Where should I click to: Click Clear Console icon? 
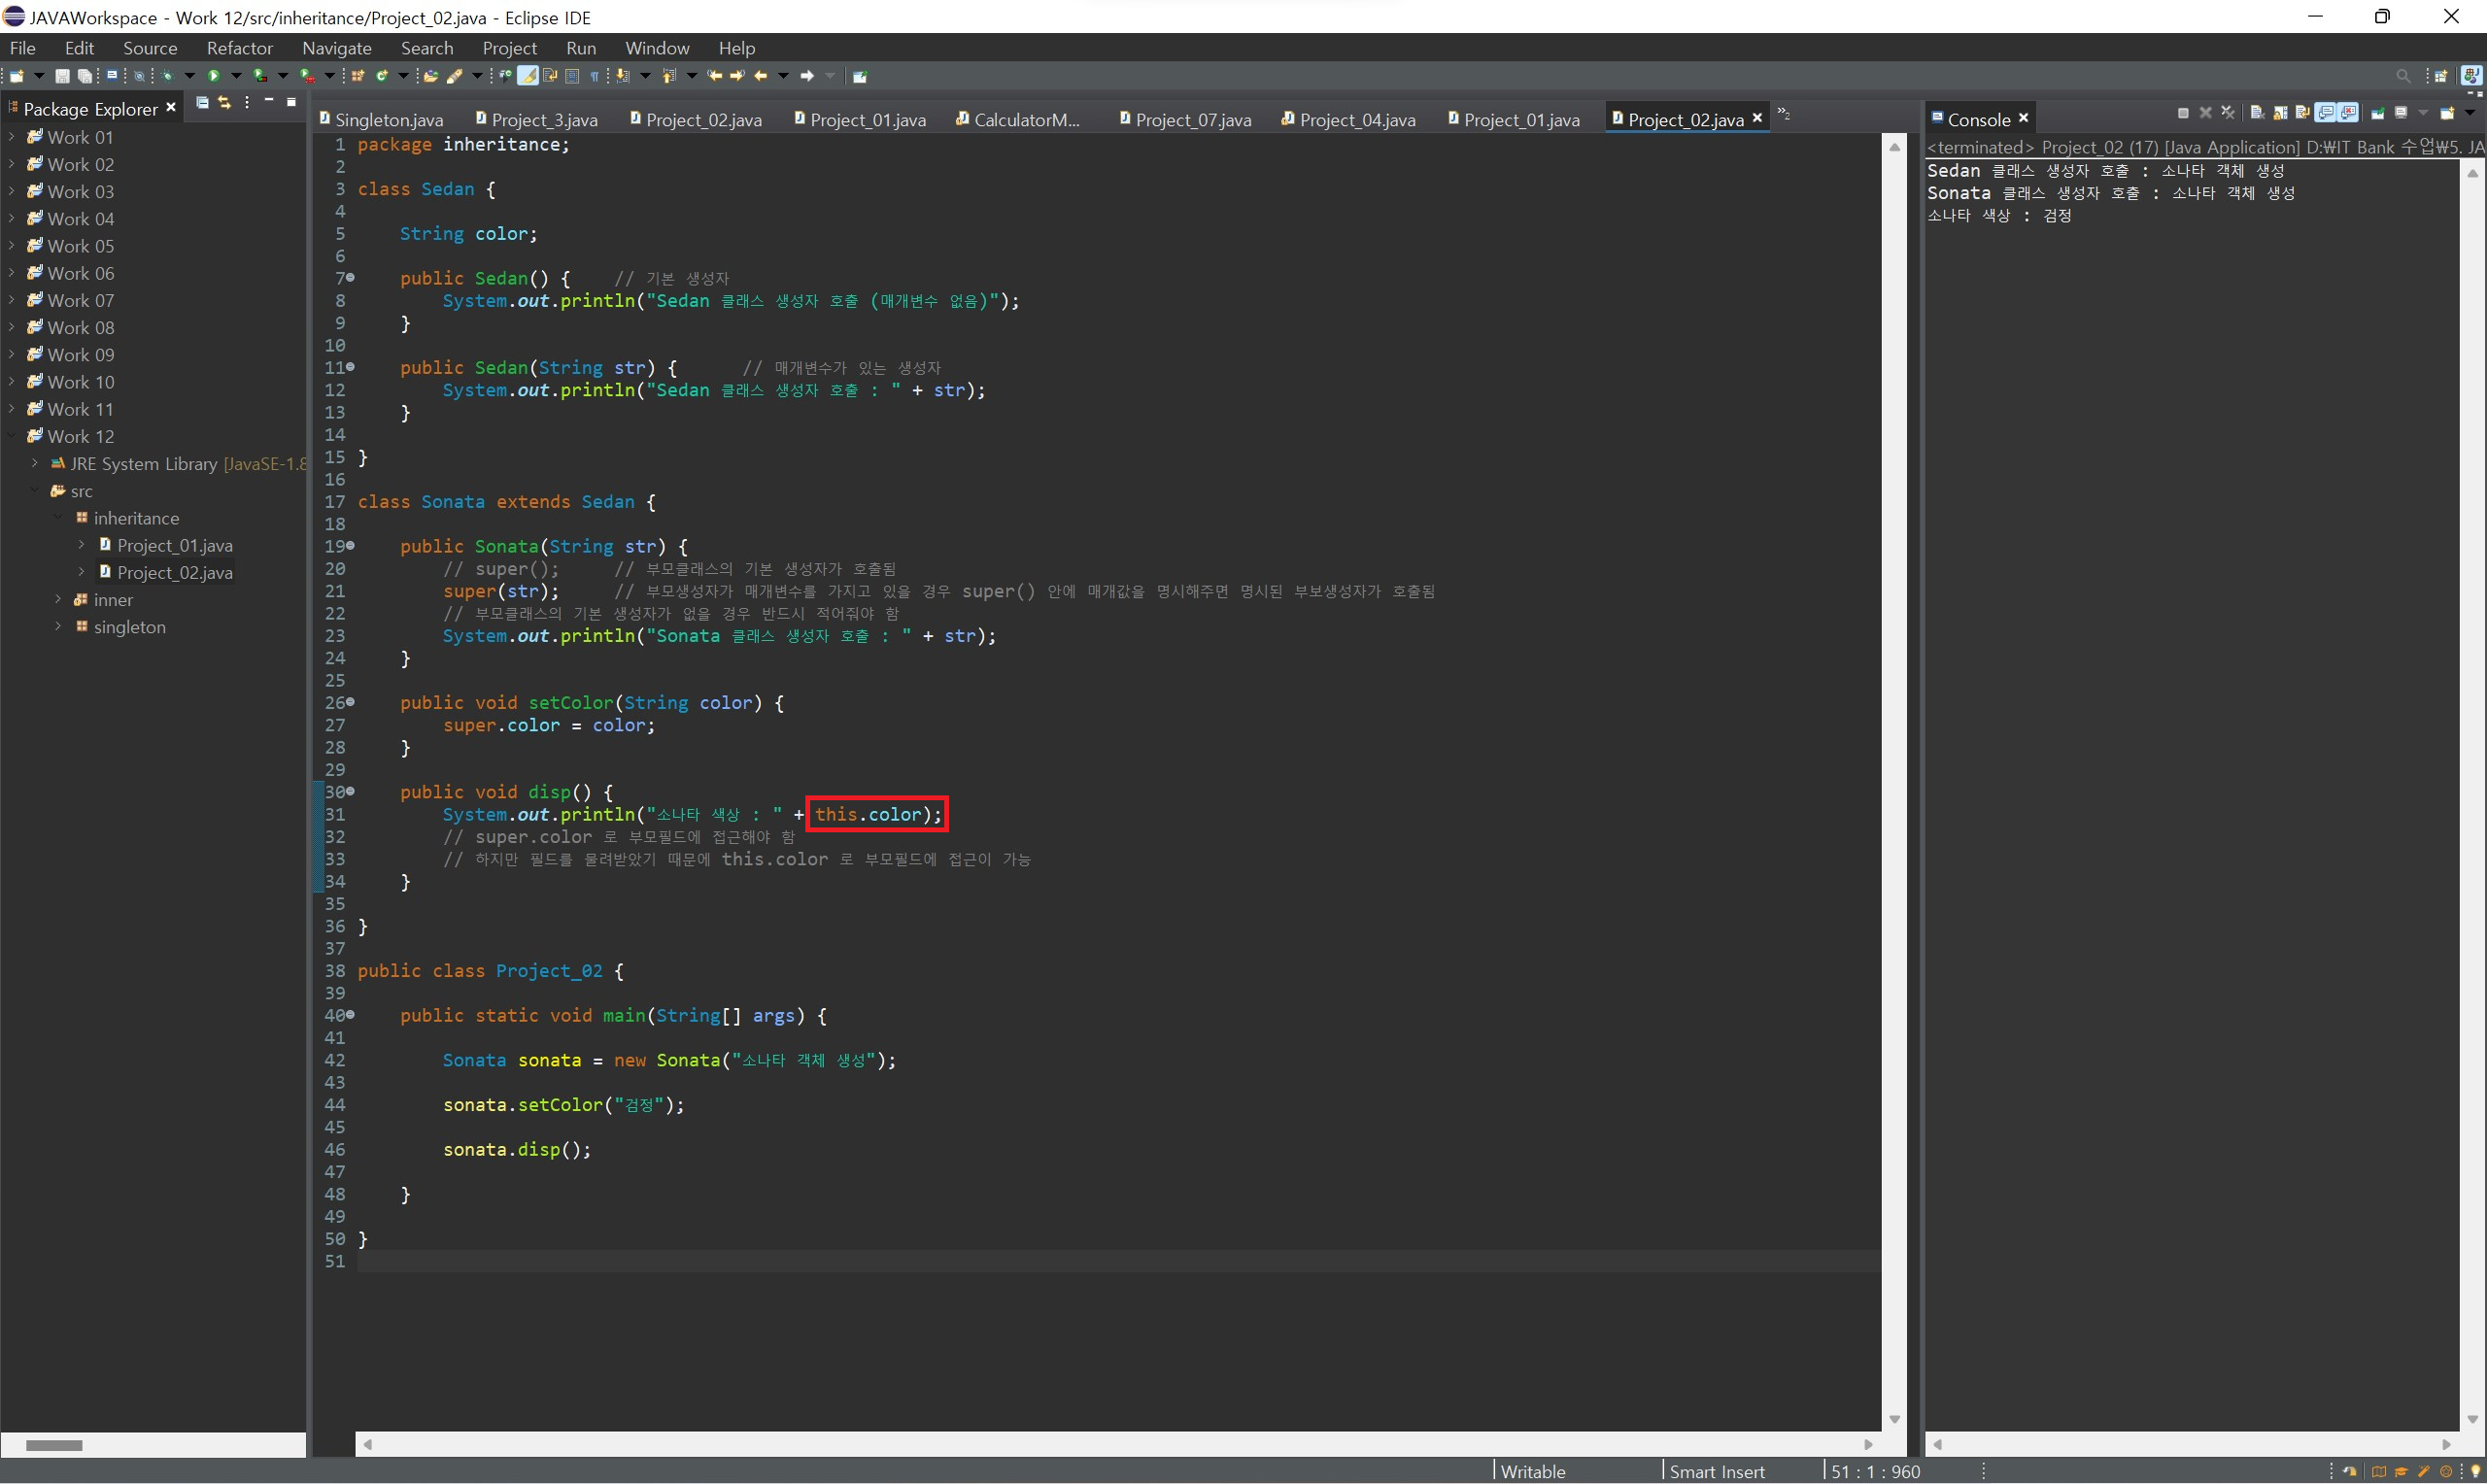(2257, 113)
